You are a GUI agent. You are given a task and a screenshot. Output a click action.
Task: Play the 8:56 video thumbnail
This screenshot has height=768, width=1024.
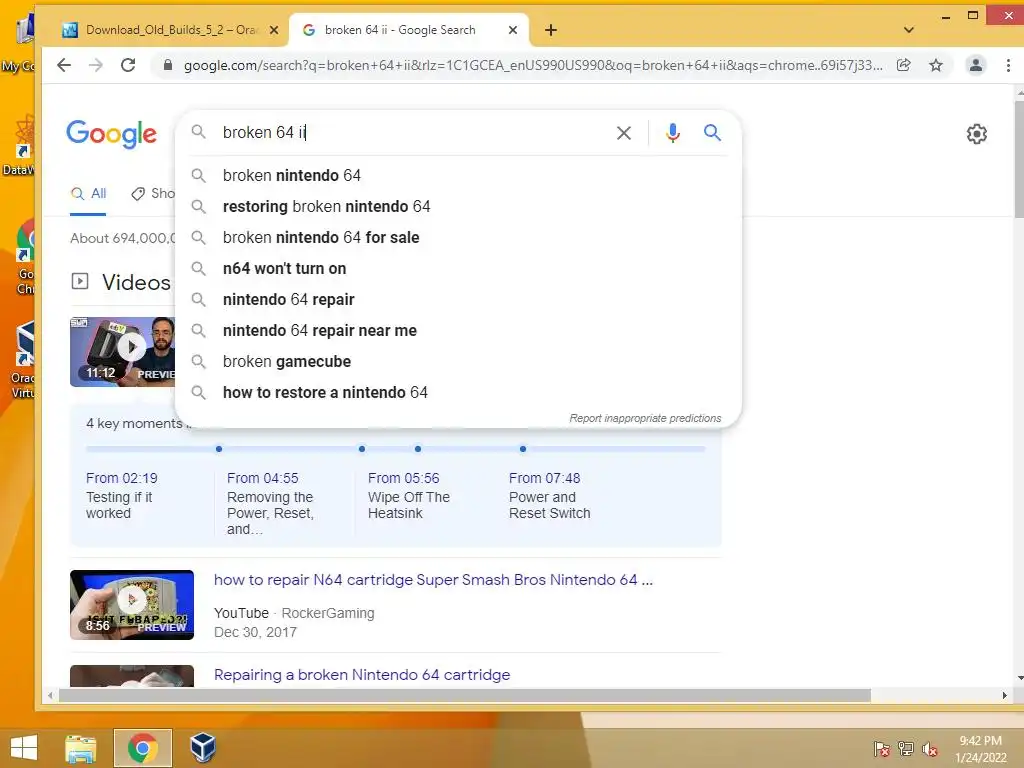(x=132, y=605)
